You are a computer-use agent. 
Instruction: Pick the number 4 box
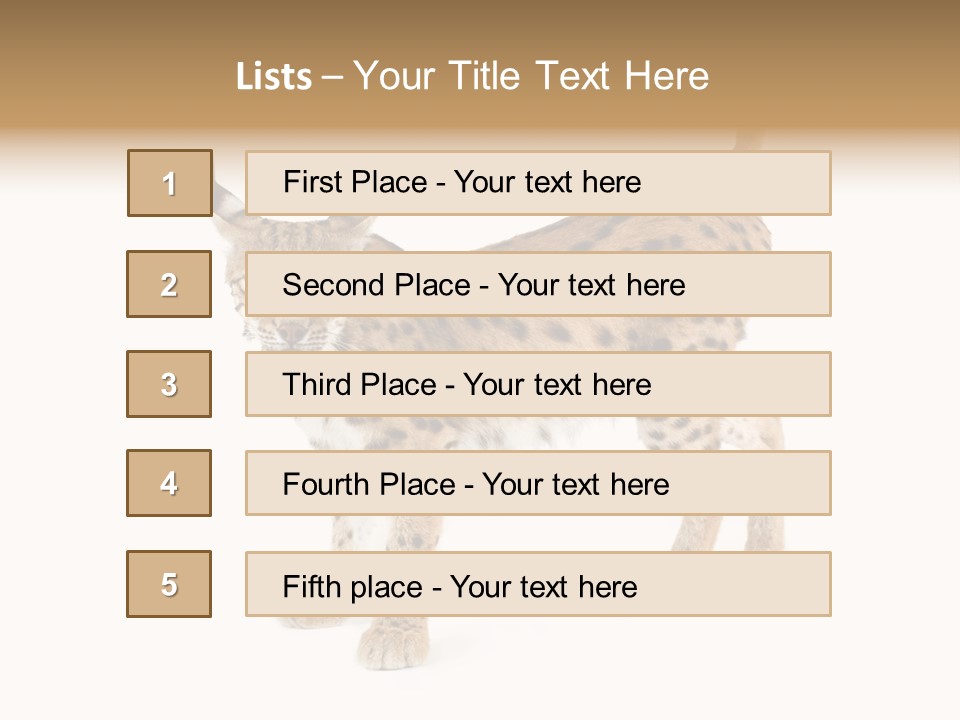[169, 483]
